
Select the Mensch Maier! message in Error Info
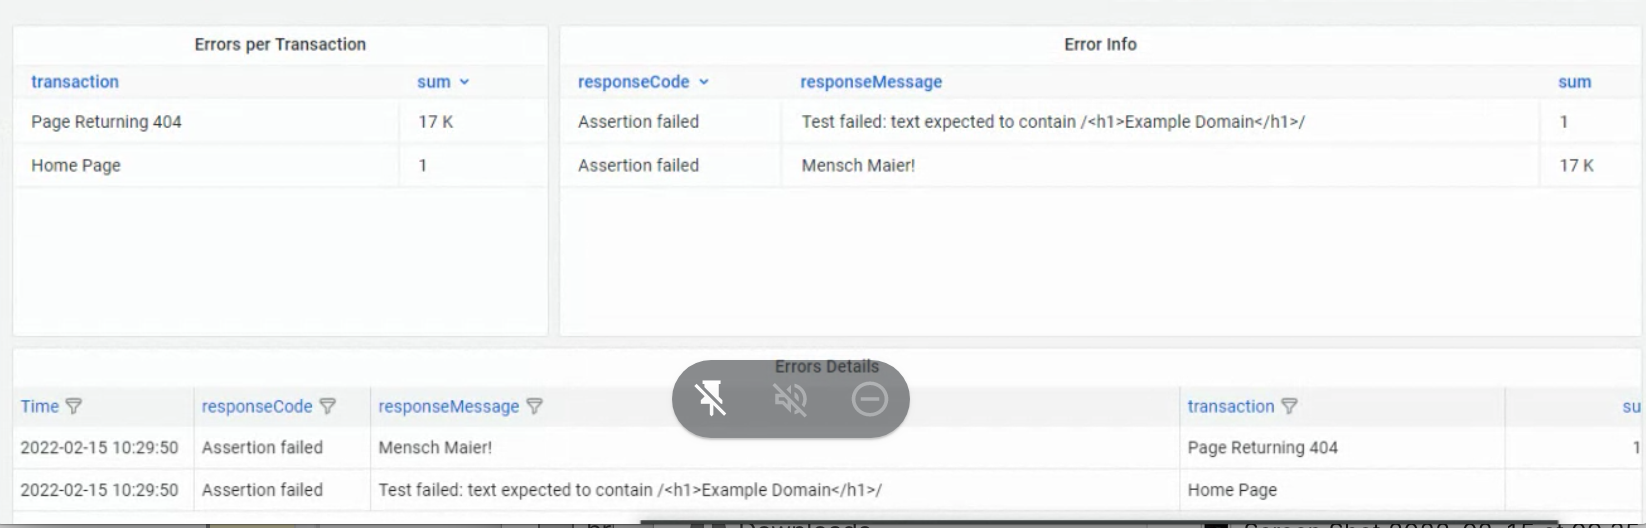click(x=858, y=166)
